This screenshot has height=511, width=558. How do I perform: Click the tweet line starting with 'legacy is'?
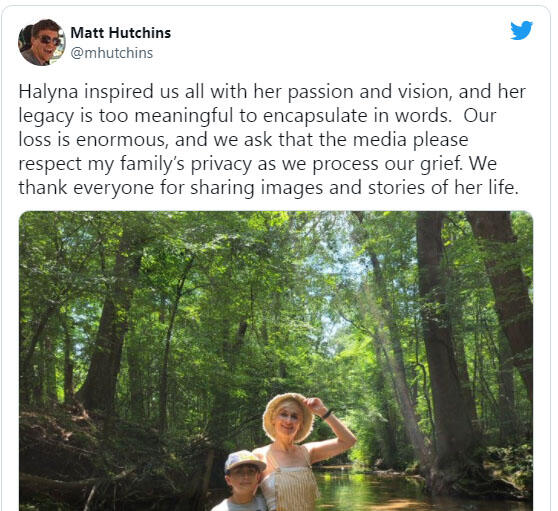[x=257, y=116]
